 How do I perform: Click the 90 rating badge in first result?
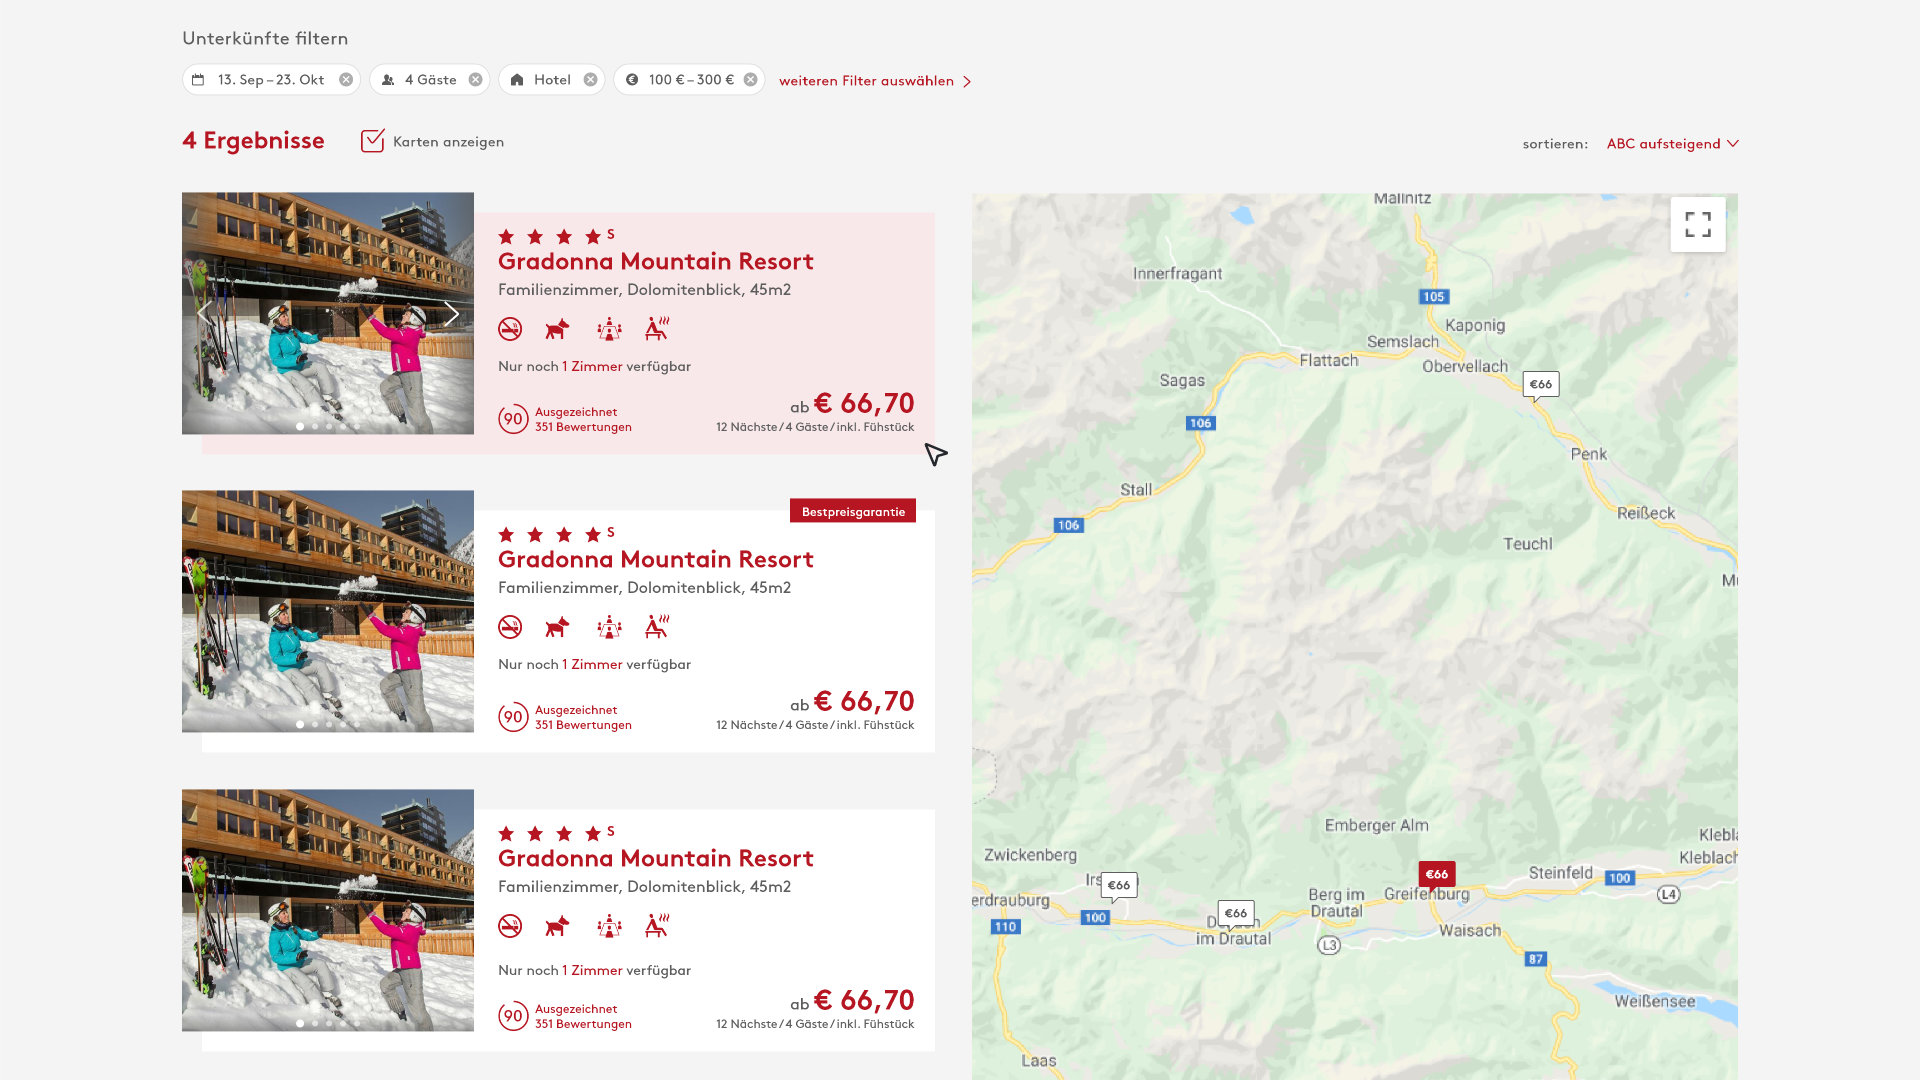(x=513, y=419)
